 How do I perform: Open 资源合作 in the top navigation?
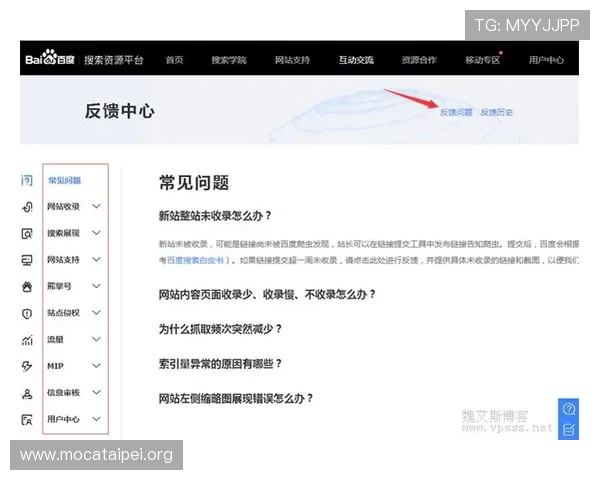pyautogui.click(x=419, y=60)
